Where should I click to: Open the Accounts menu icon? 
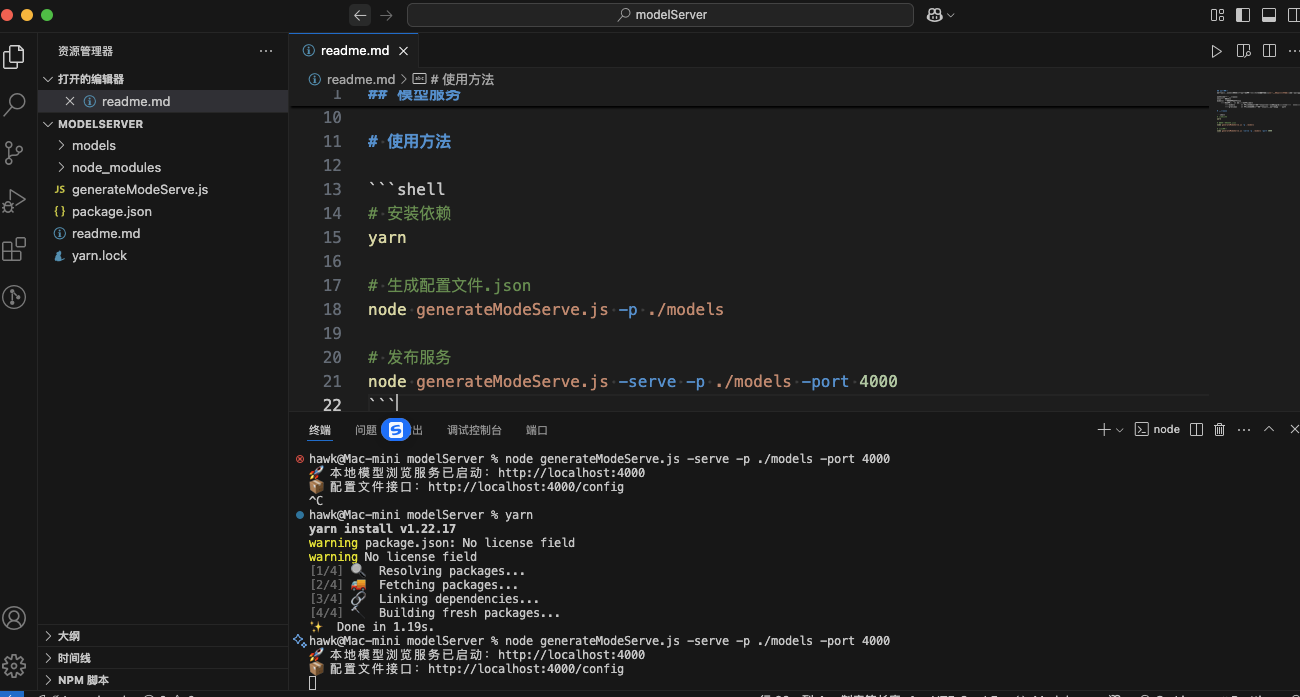click(x=14, y=618)
